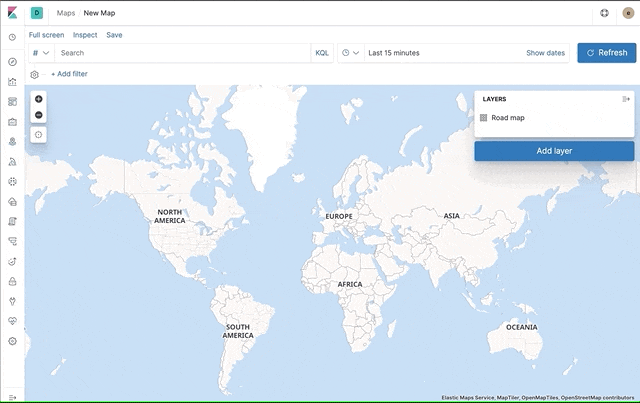Click Add filter
Image resolution: width=640 pixels, height=403 pixels.
(69, 74)
